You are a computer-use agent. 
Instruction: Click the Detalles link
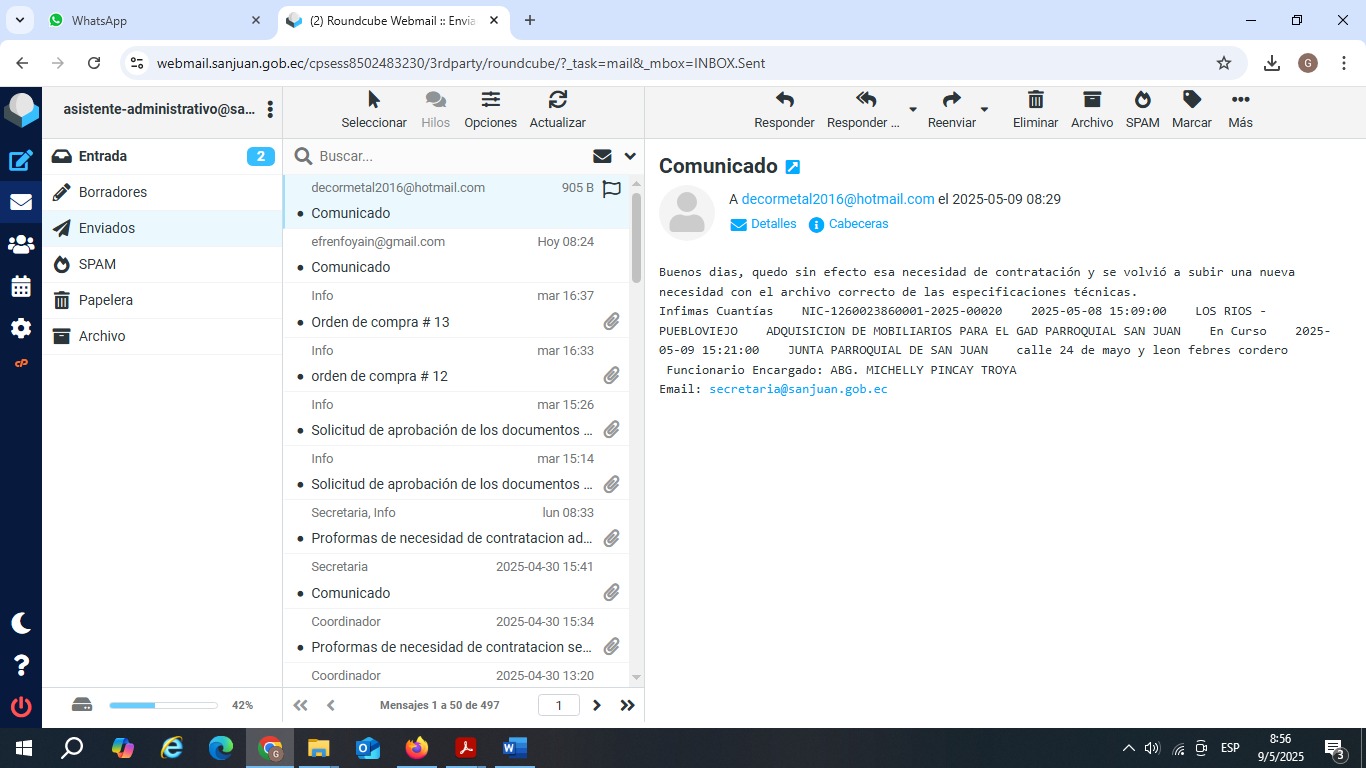tap(773, 224)
